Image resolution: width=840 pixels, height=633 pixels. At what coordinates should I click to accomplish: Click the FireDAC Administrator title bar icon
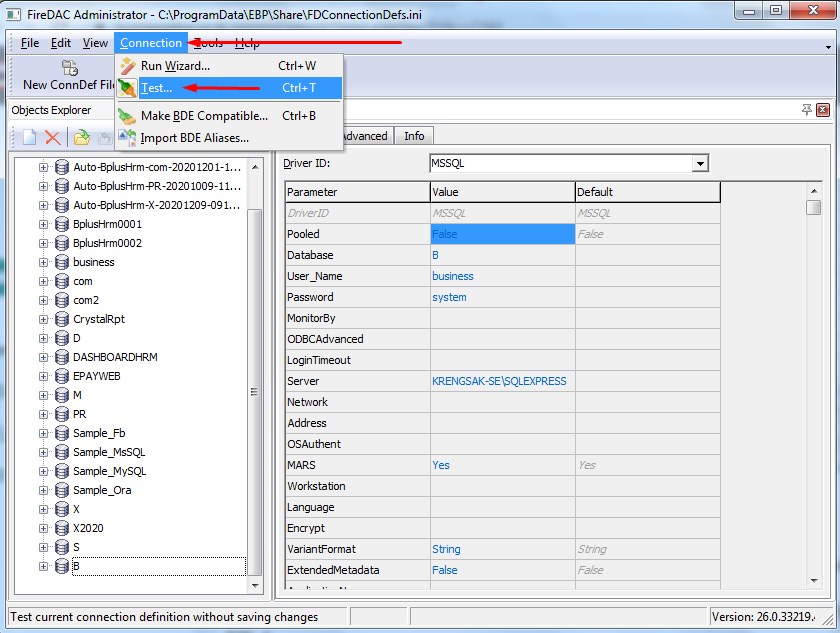pos(13,14)
